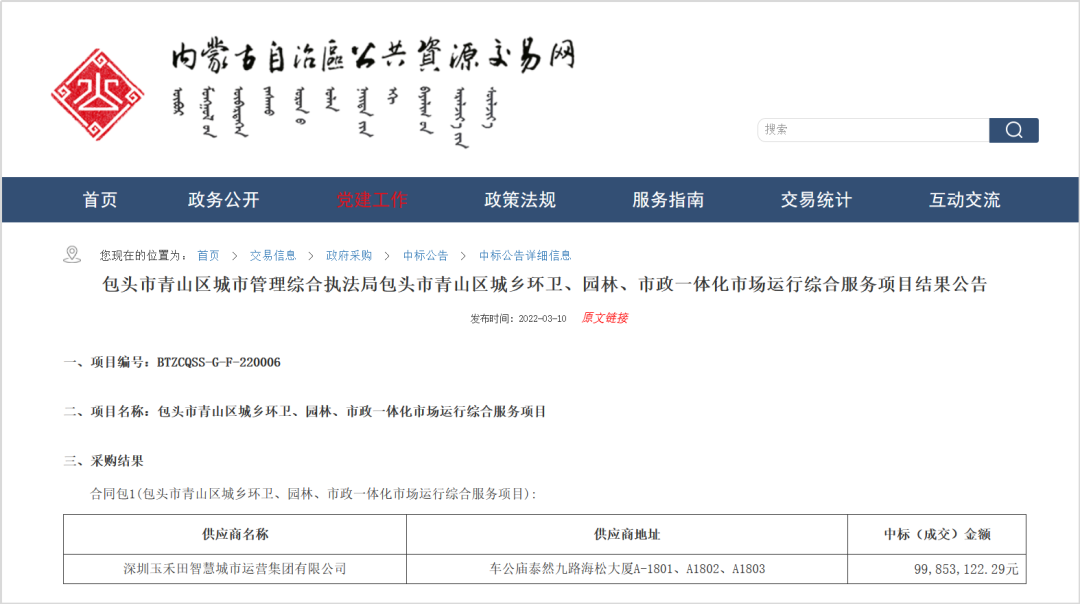Go back to 中标公告 breadcrumb link
This screenshot has width=1080, height=604.
425,256
